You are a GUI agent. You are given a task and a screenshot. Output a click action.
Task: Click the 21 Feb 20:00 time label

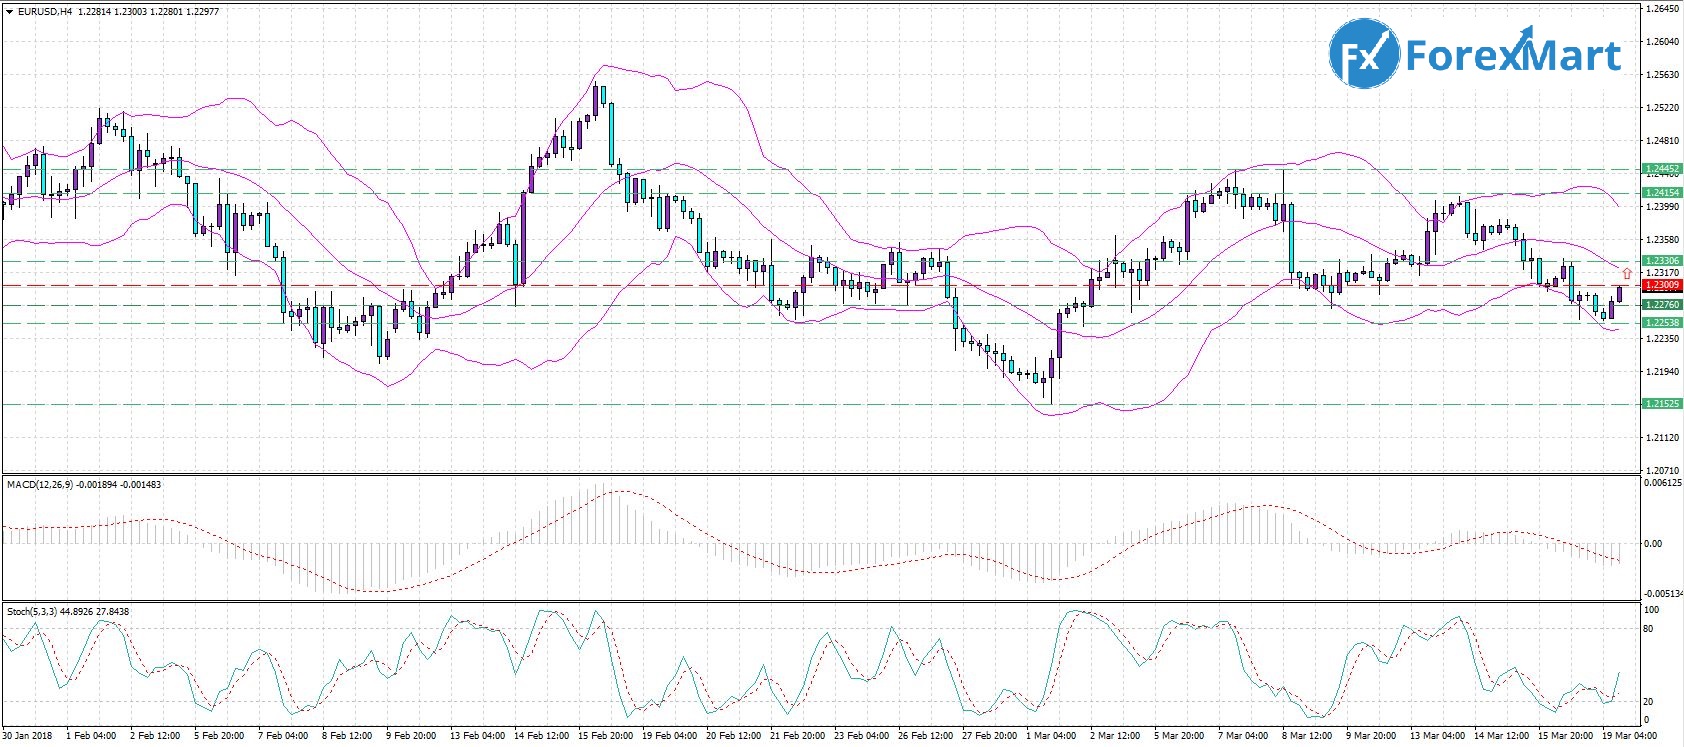[x=797, y=736]
